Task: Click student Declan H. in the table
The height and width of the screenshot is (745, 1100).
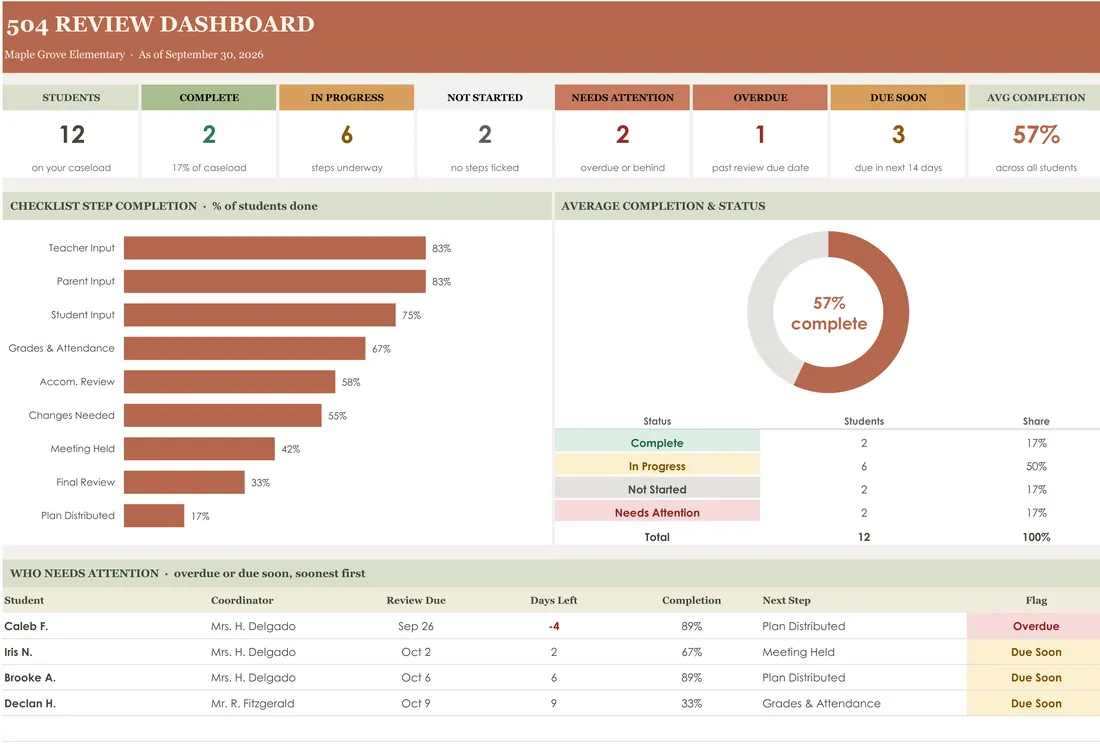Action: (x=29, y=704)
